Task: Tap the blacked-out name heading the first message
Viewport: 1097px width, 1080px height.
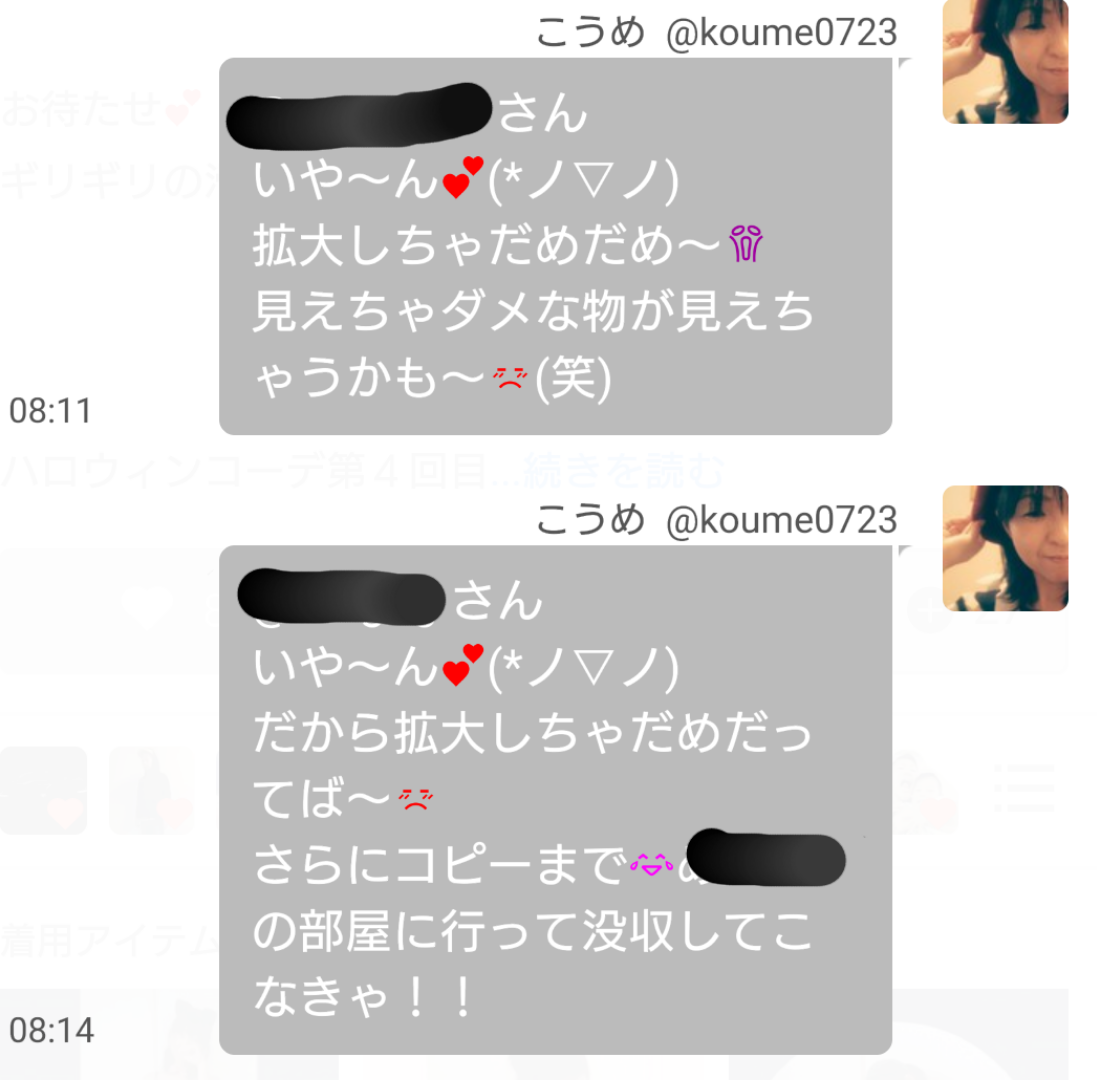Action: pyautogui.click(x=360, y=116)
